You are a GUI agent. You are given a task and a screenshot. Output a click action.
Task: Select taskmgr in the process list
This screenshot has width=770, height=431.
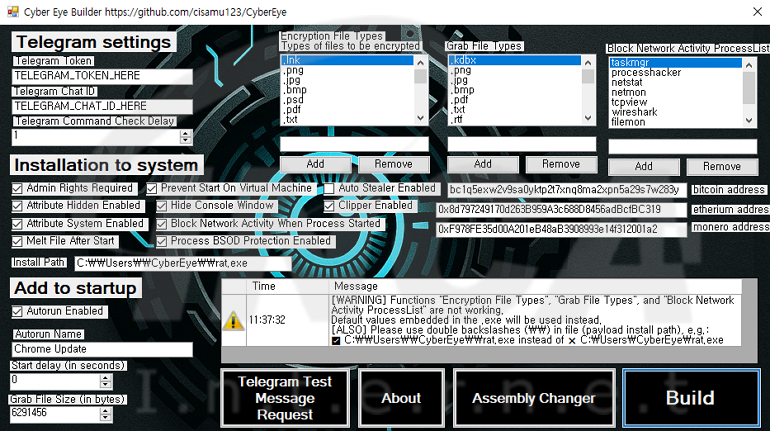tap(676, 63)
